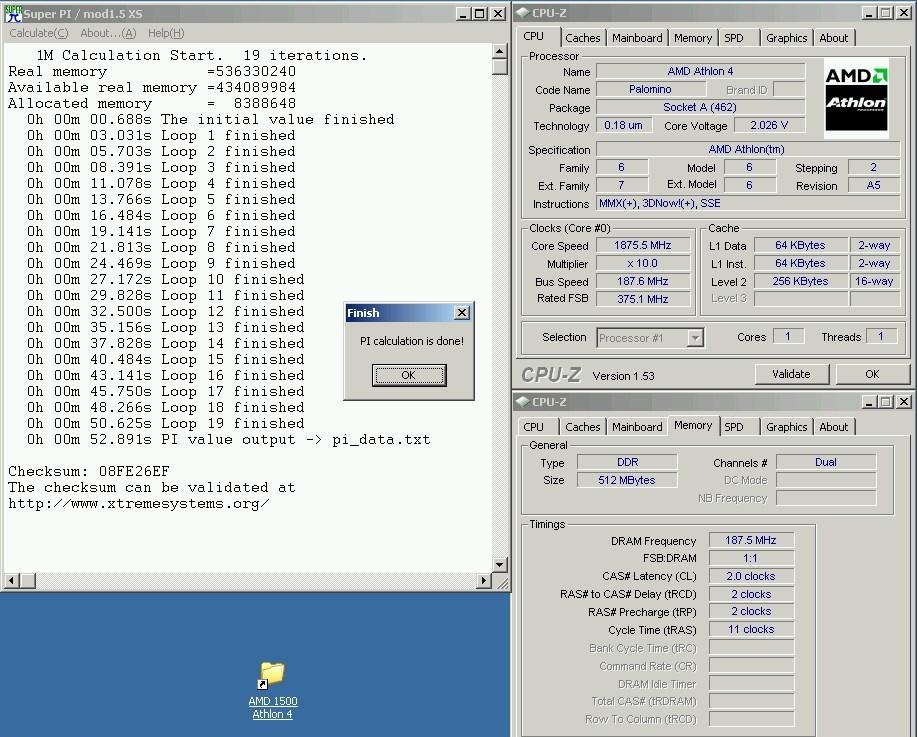Screen dimensions: 917x737
Task: Click OK button in top CPU-Z window
Action: 872,374
